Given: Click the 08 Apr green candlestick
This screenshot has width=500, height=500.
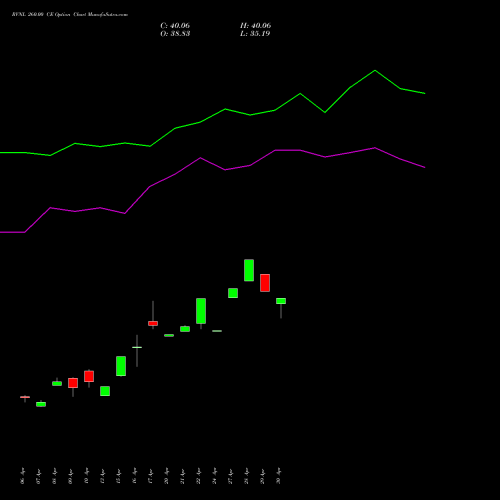Looking at the screenshot, I should [x=57, y=383].
